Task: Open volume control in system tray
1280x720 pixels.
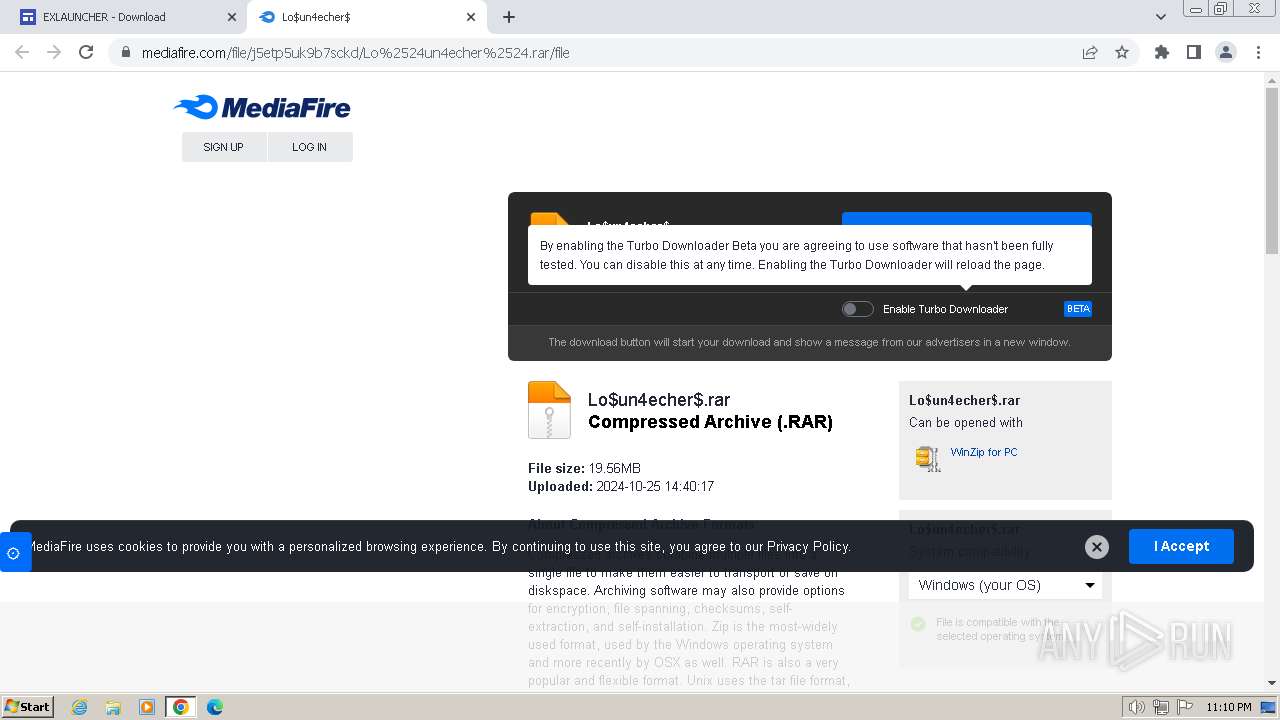Action: 1137,707
